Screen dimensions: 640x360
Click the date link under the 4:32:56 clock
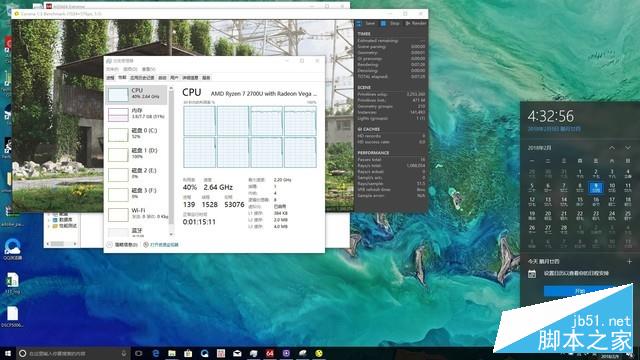click(554, 129)
